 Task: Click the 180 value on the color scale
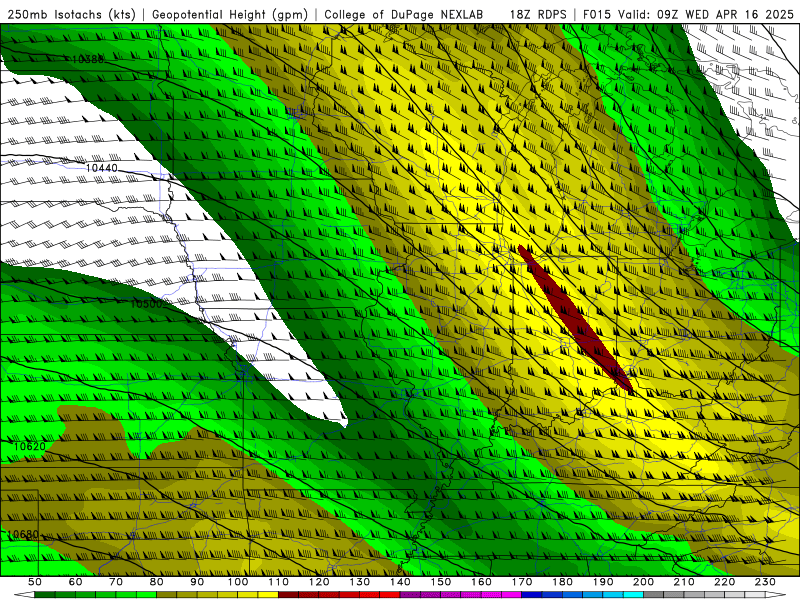pos(562,582)
